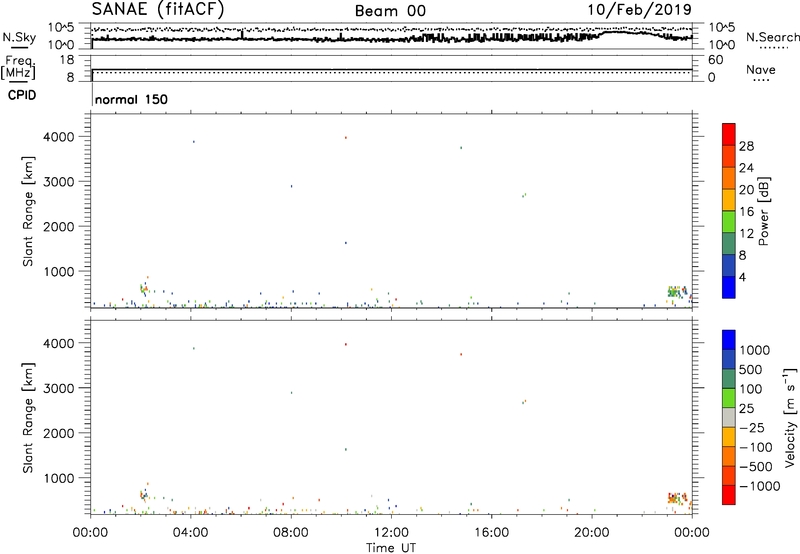The width and height of the screenshot is (800, 554).
Task: Click the '4000' tick on power panel
Action: pyautogui.click(x=57, y=137)
